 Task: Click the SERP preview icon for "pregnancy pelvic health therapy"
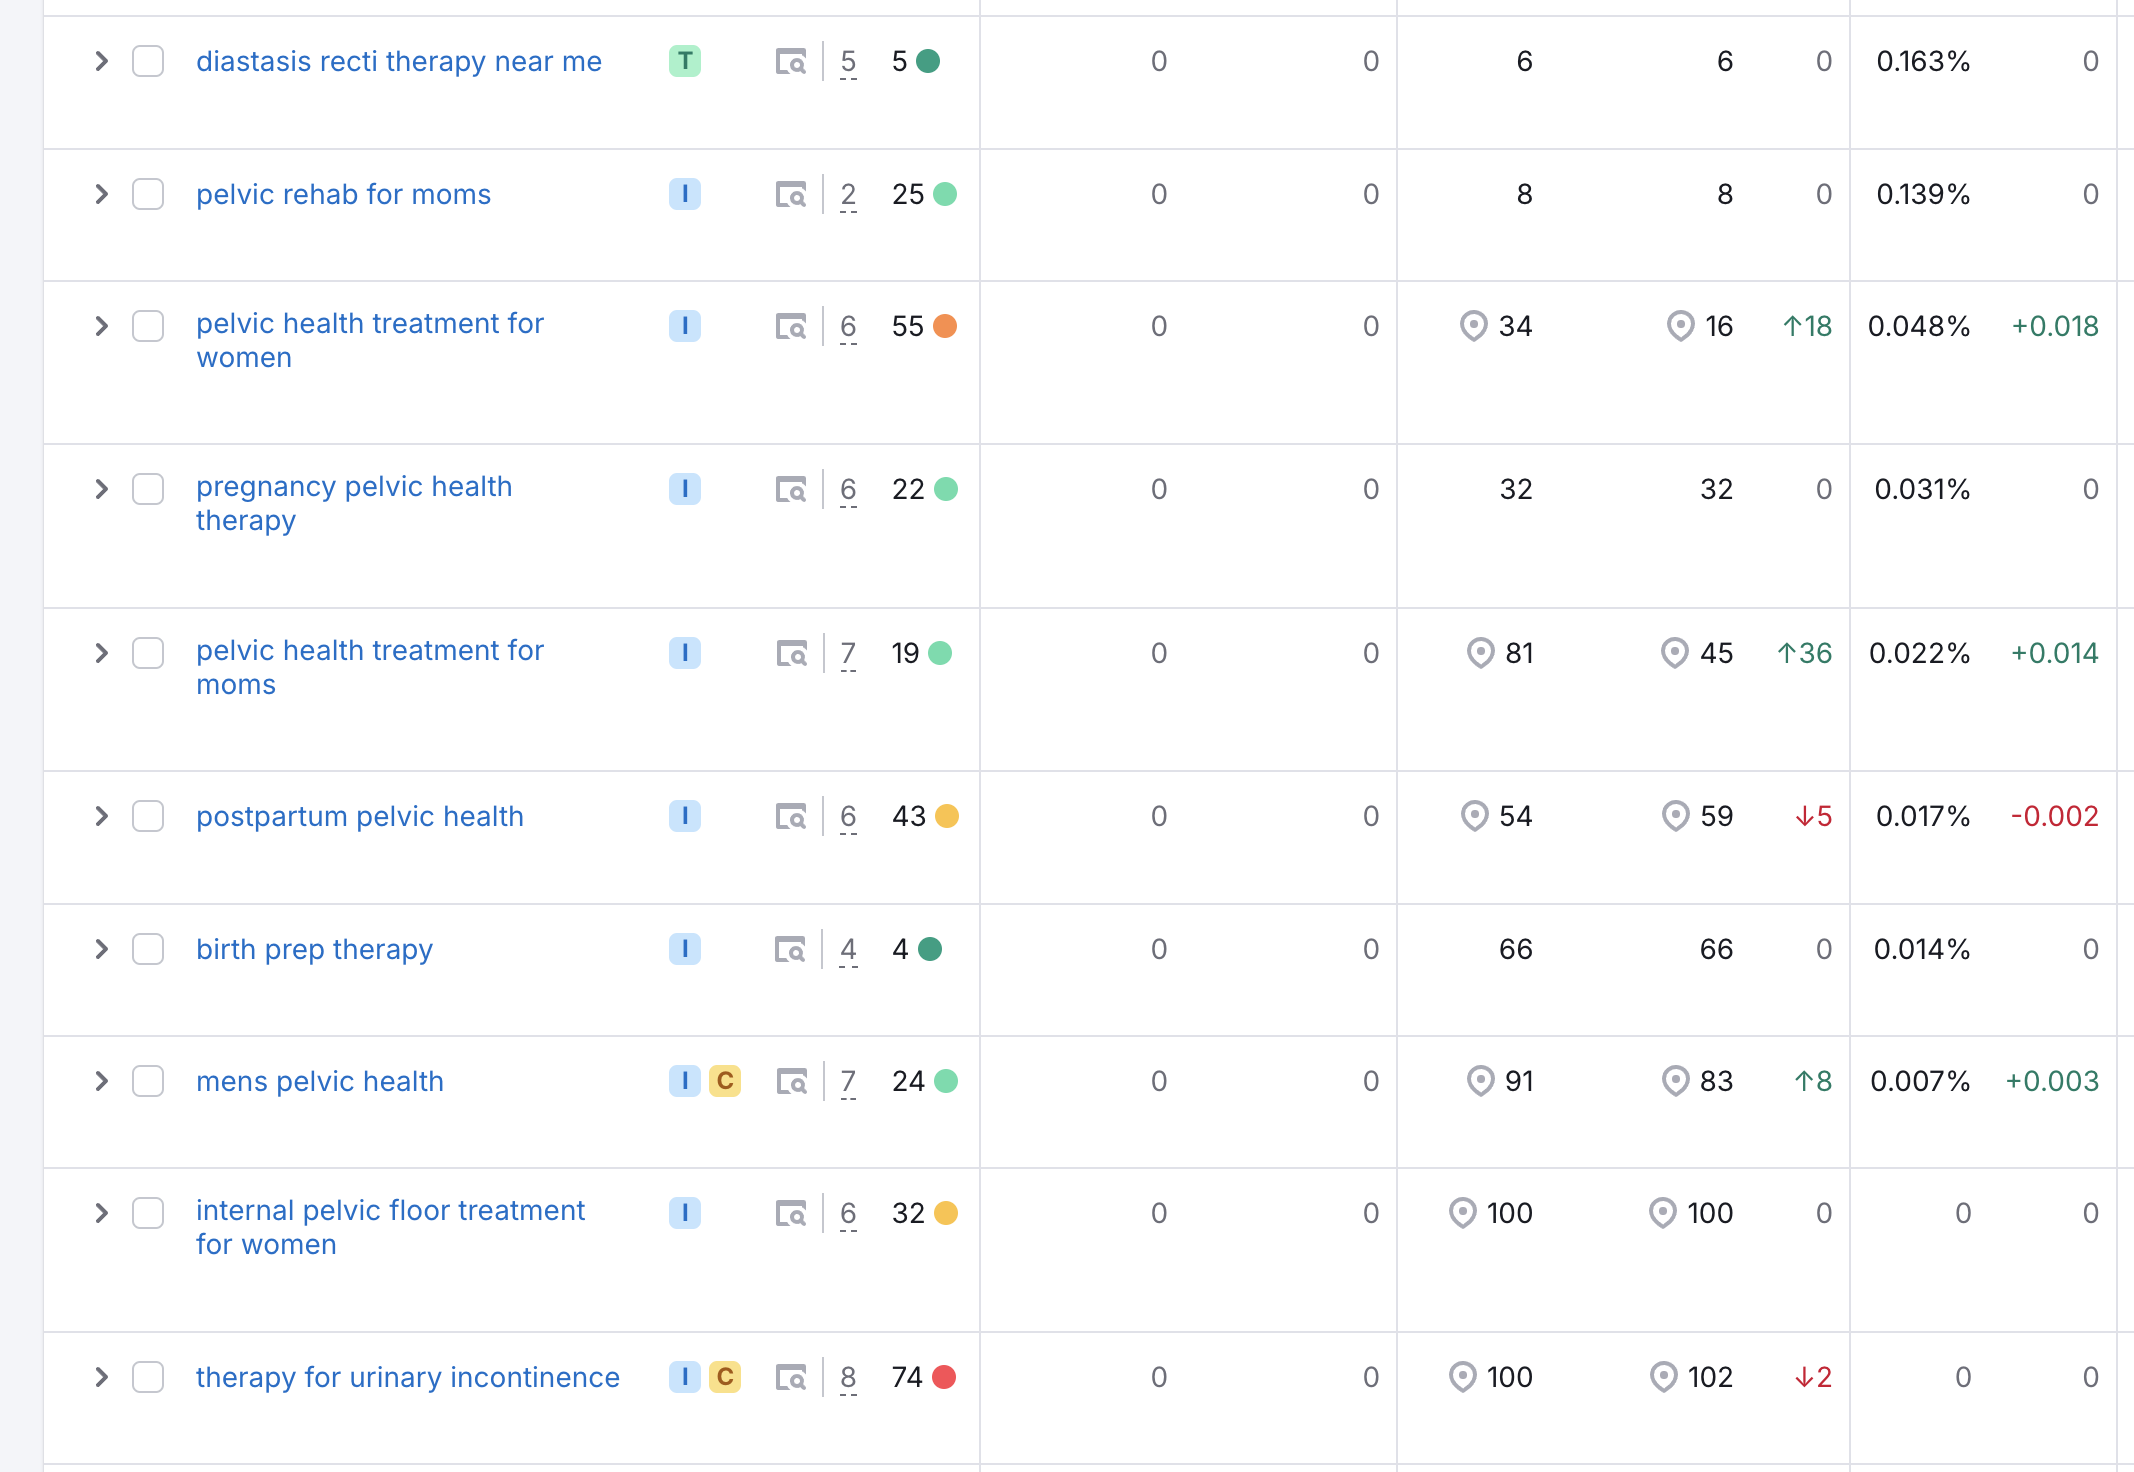click(x=791, y=490)
